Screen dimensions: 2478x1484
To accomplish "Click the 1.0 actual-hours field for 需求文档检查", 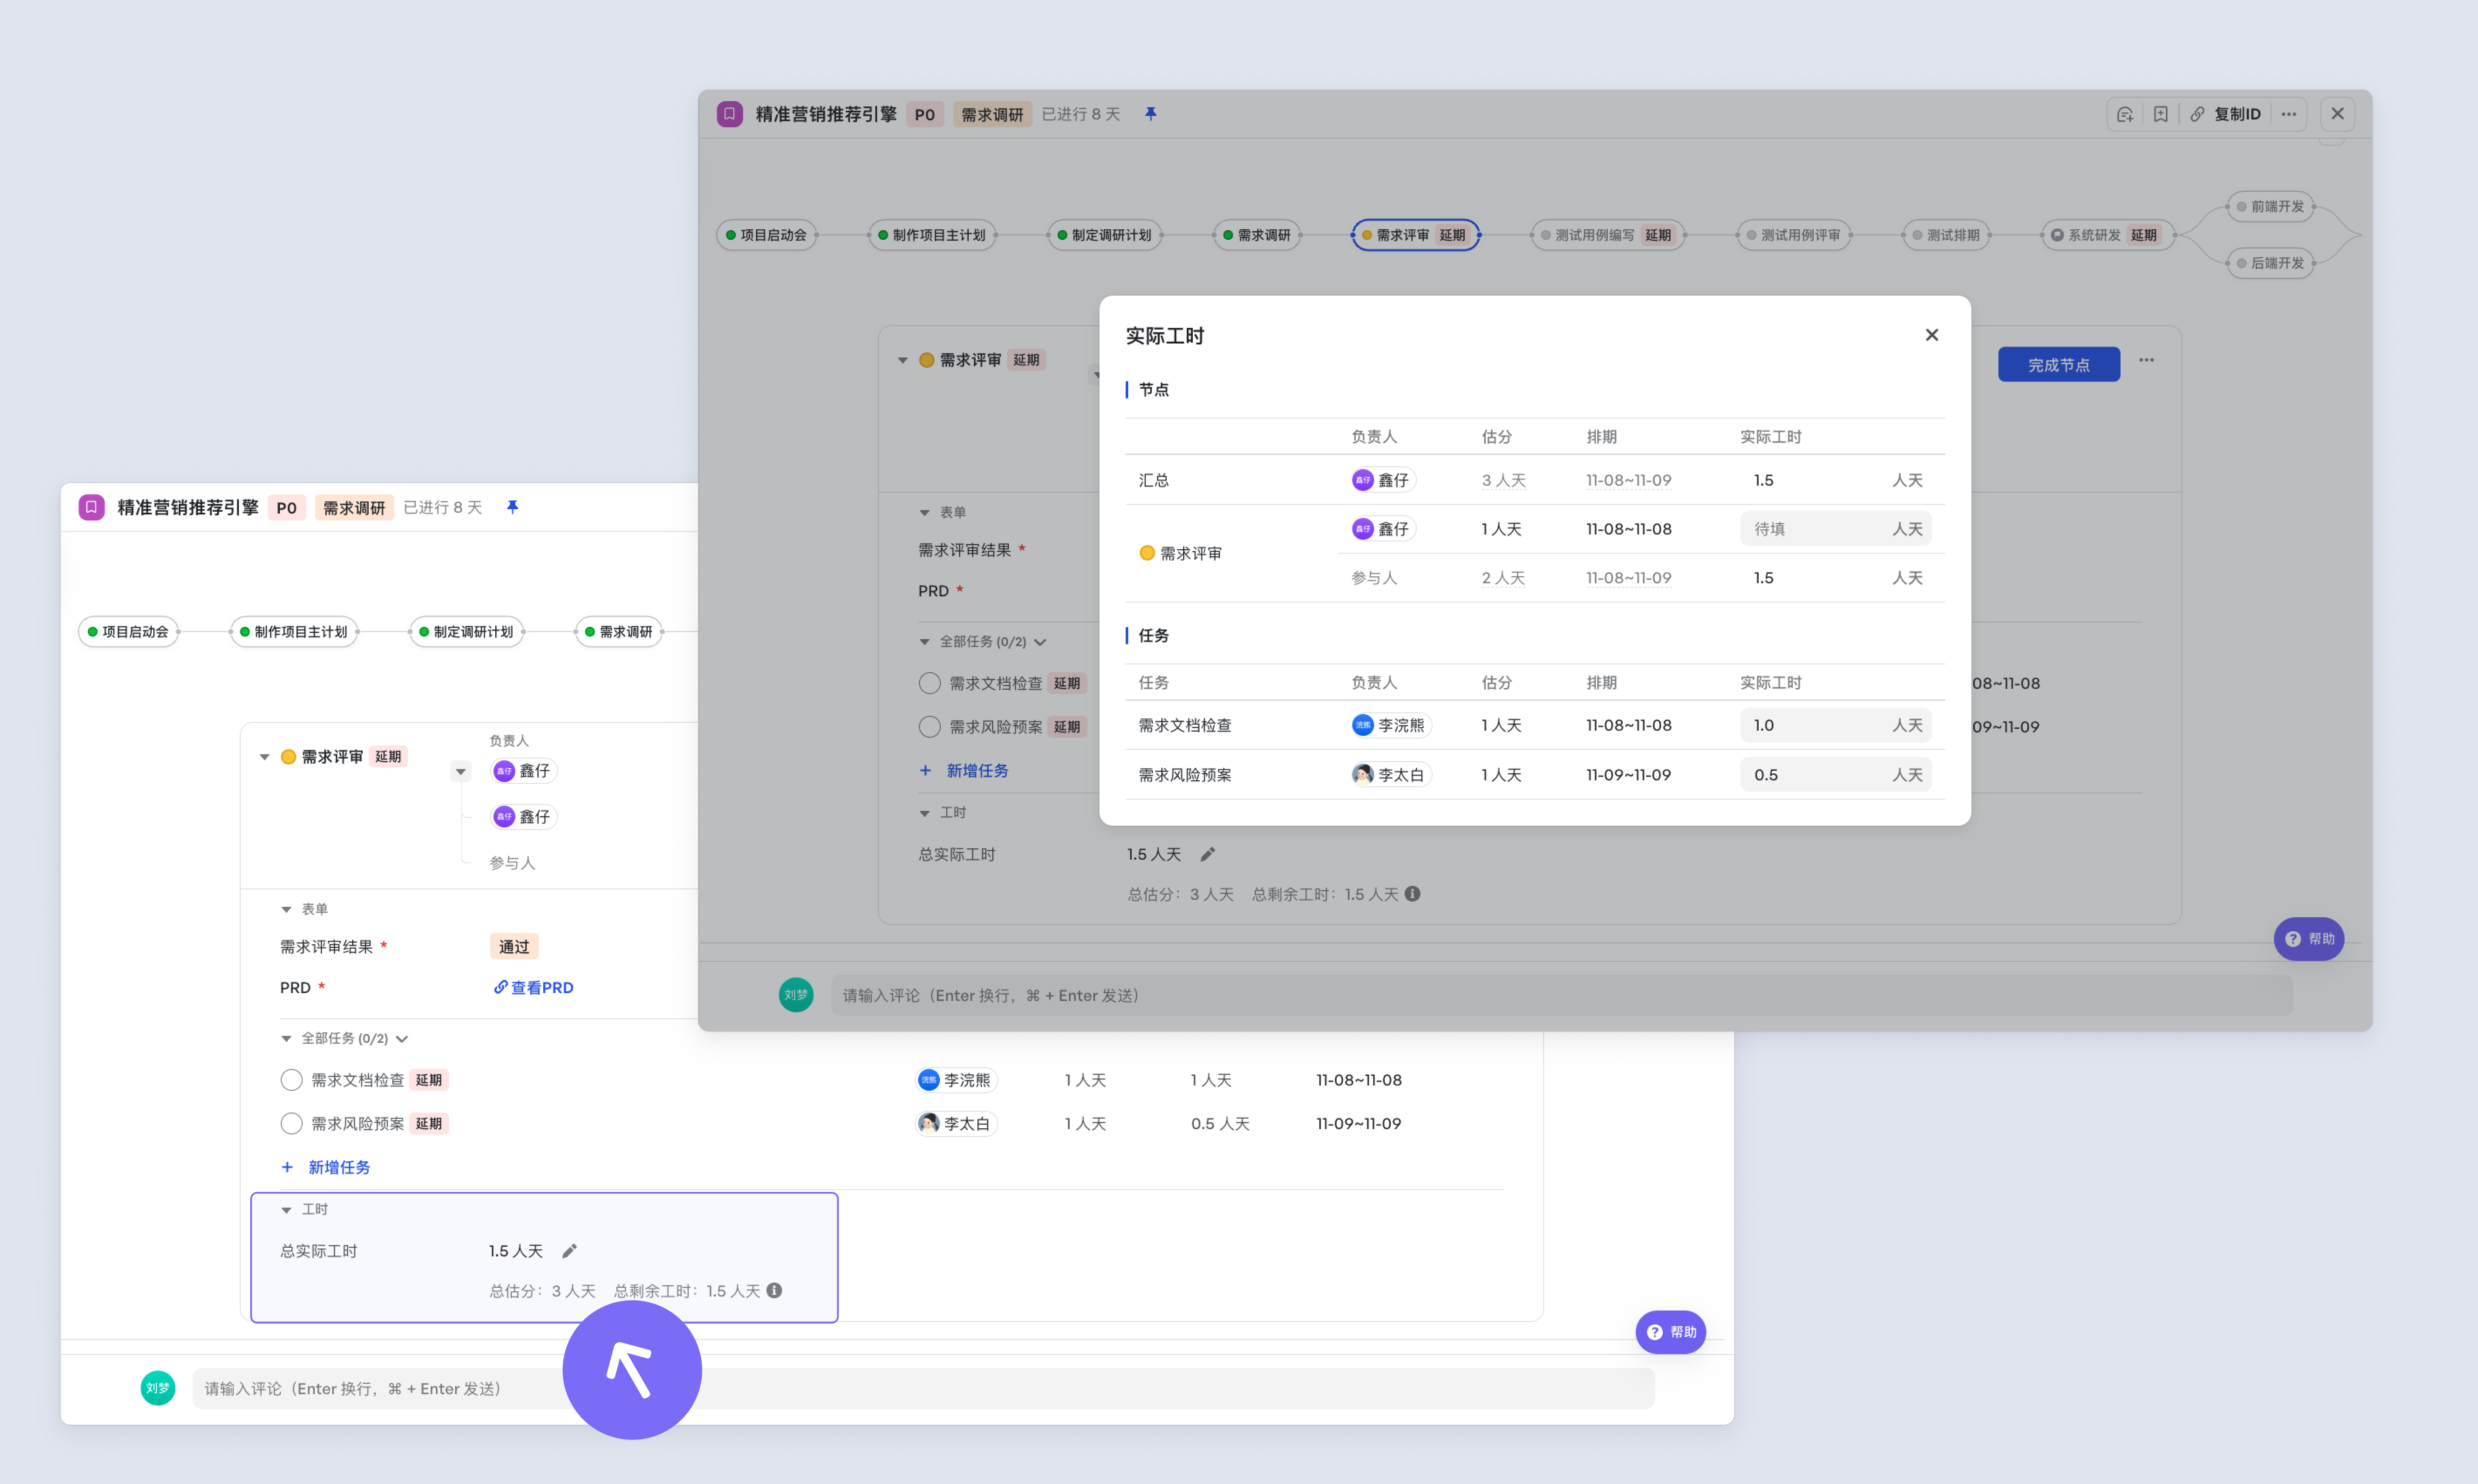I will 1836,725.
